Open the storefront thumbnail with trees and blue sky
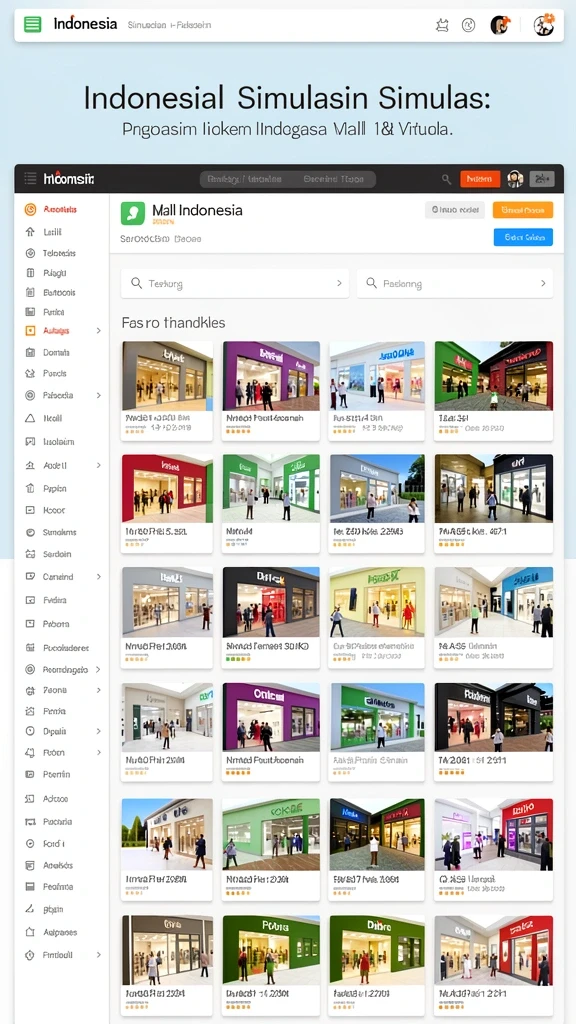 click(167, 834)
